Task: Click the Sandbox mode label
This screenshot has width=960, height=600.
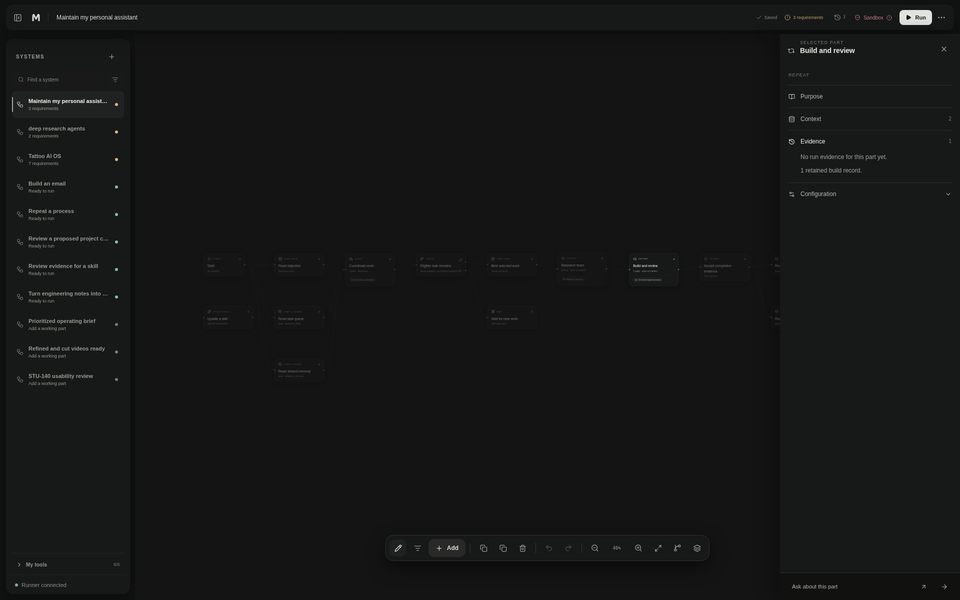Action: click(873, 18)
